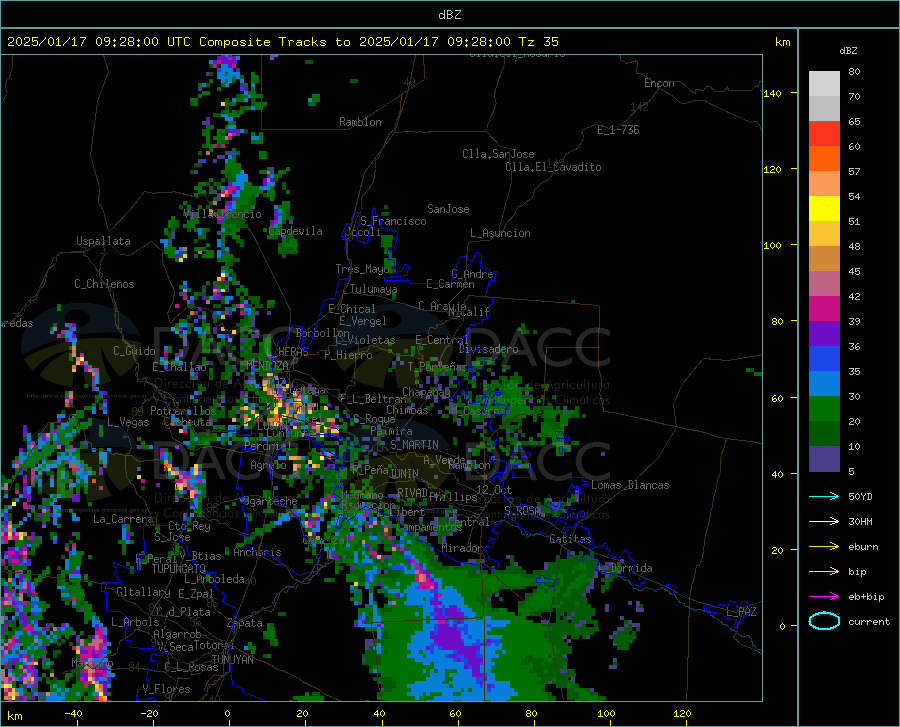Select the 42 dBZ magenta swatch
Viewport: 900px width, 727px height.
point(824,309)
